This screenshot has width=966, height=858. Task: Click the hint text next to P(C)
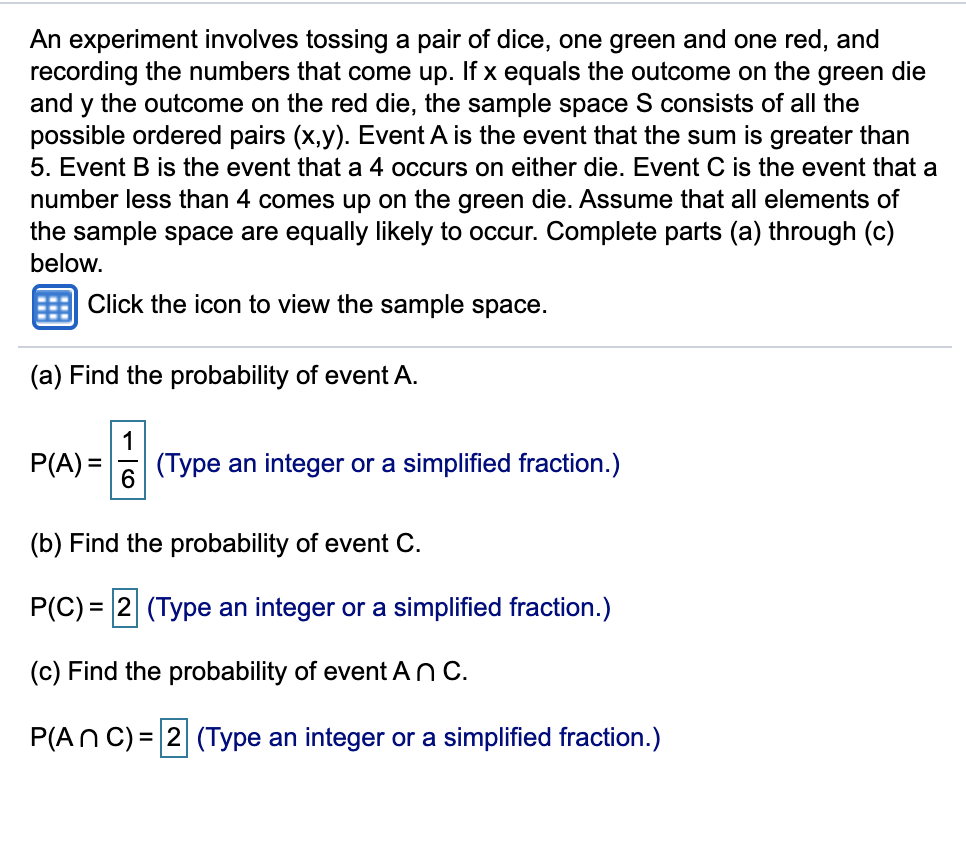pyautogui.click(x=378, y=607)
